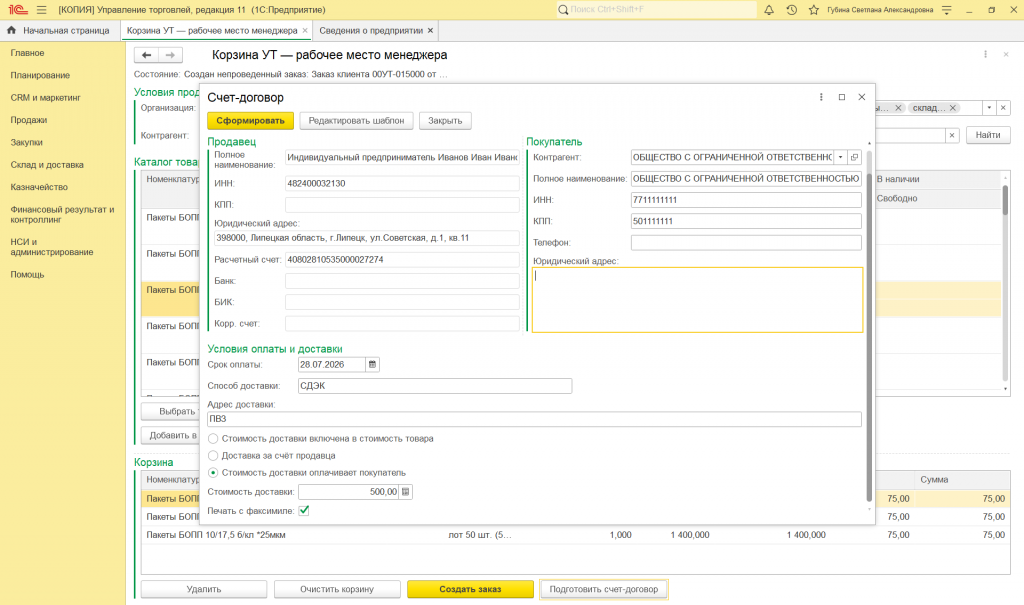Image resolution: width=1024 pixels, height=605 pixels.
Task: Click Редактировать шаблон button
Action: pos(357,121)
